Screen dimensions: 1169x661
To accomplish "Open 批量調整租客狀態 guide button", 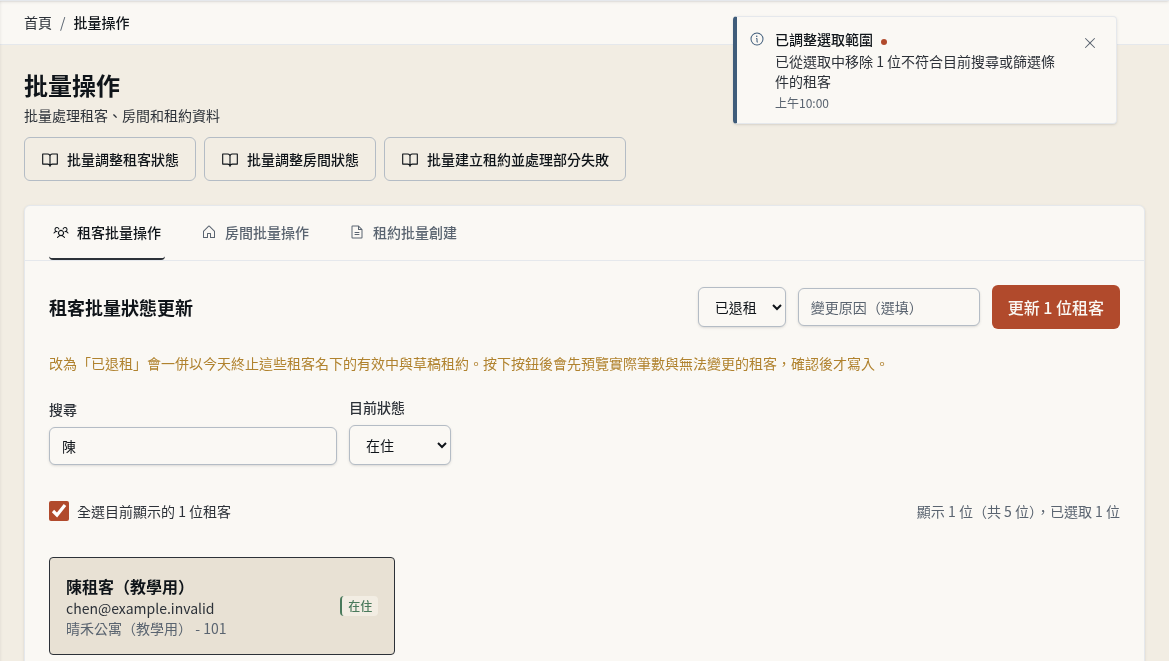I will 110,159.
